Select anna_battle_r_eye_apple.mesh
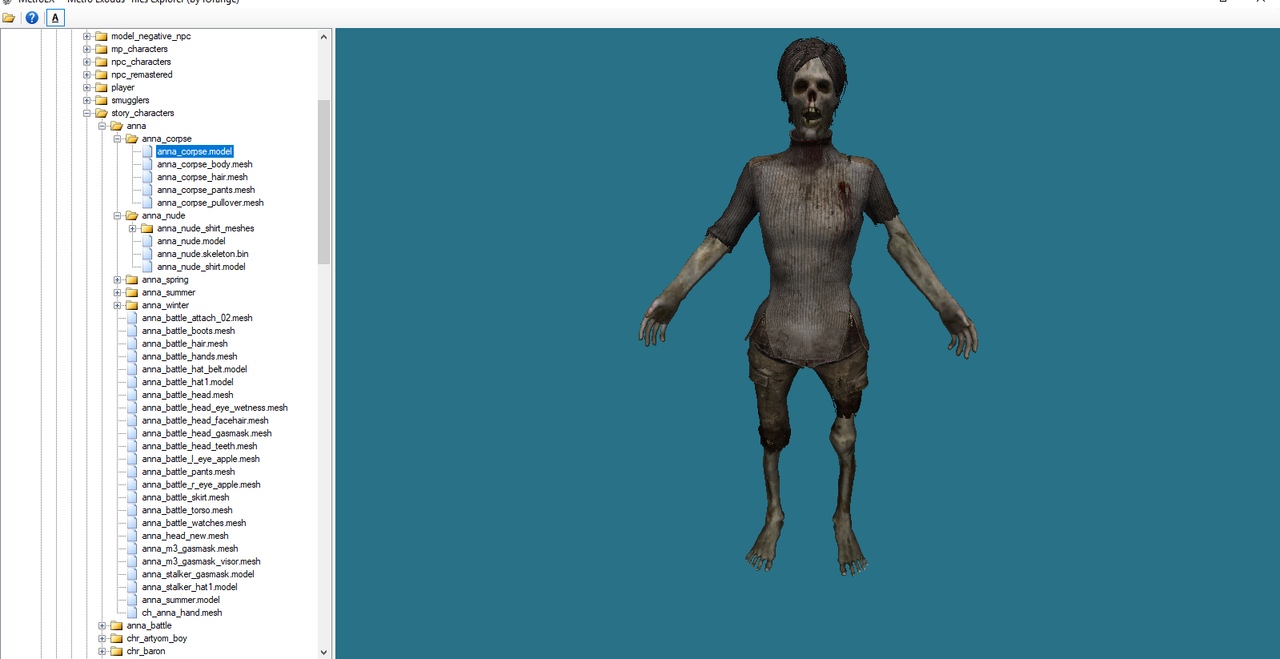 point(201,485)
